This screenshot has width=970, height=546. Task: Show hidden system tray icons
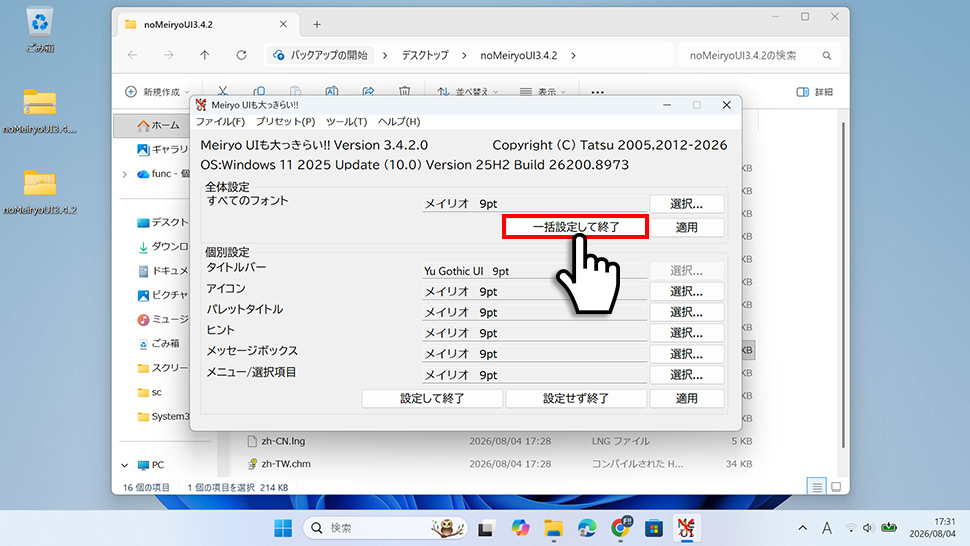click(x=802, y=528)
